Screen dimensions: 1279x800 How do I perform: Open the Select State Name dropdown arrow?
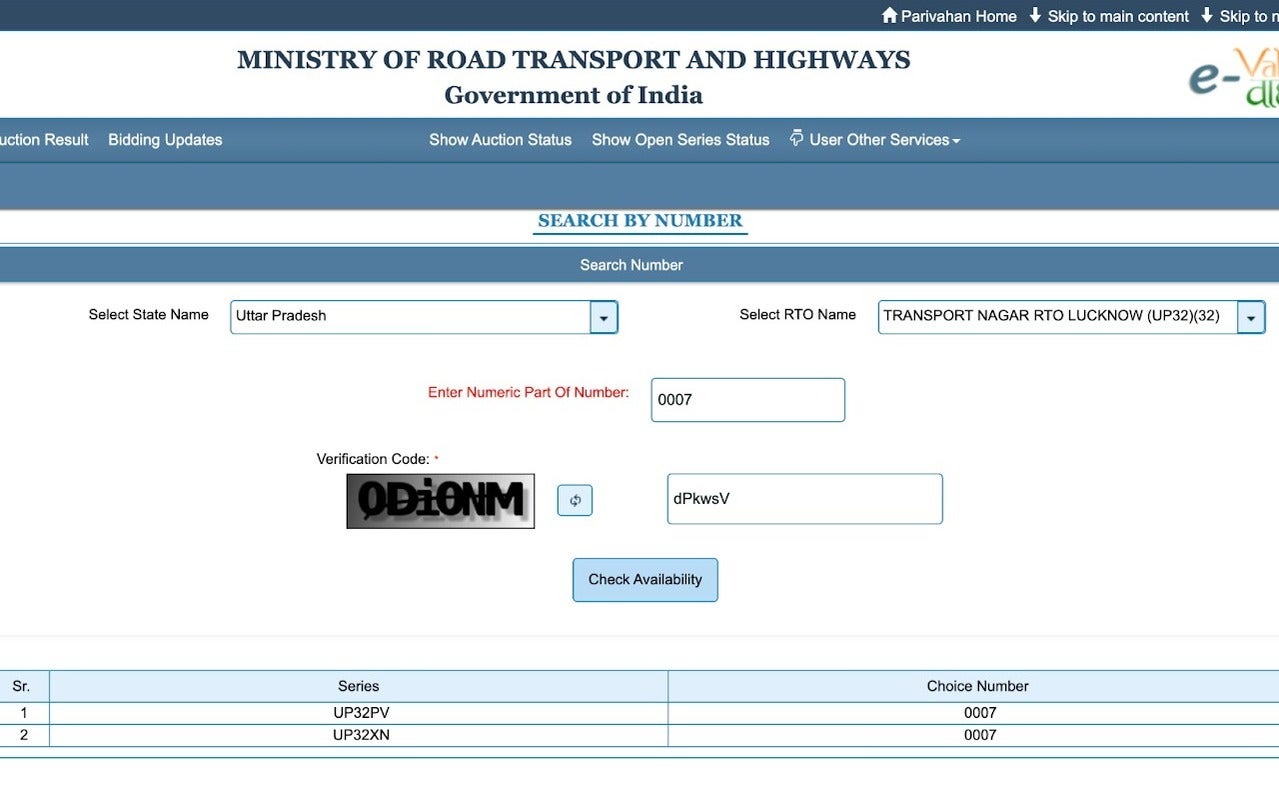(603, 316)
